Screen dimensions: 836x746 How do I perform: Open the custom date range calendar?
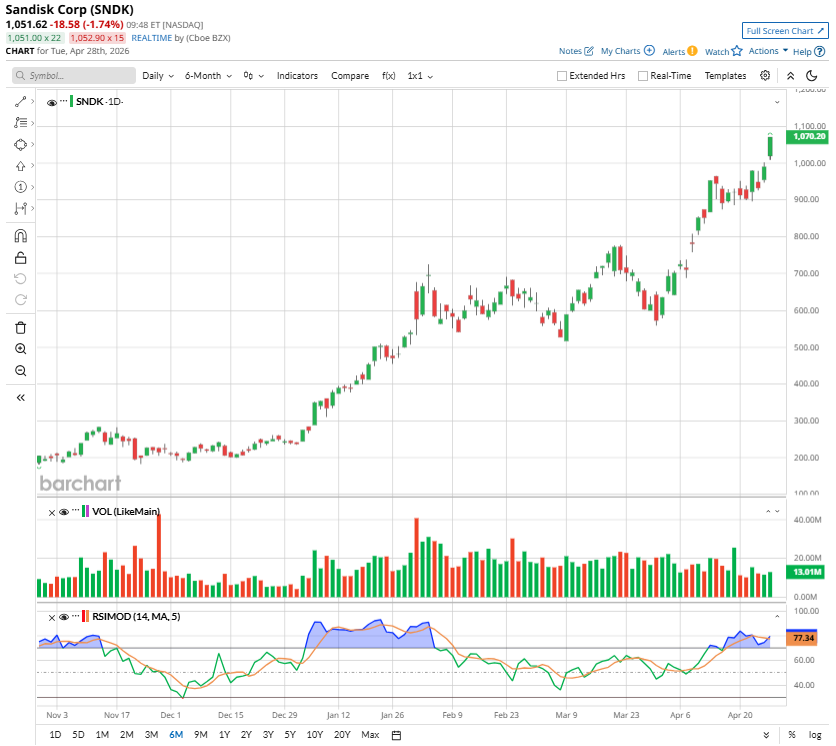click(x=396, y=735)
